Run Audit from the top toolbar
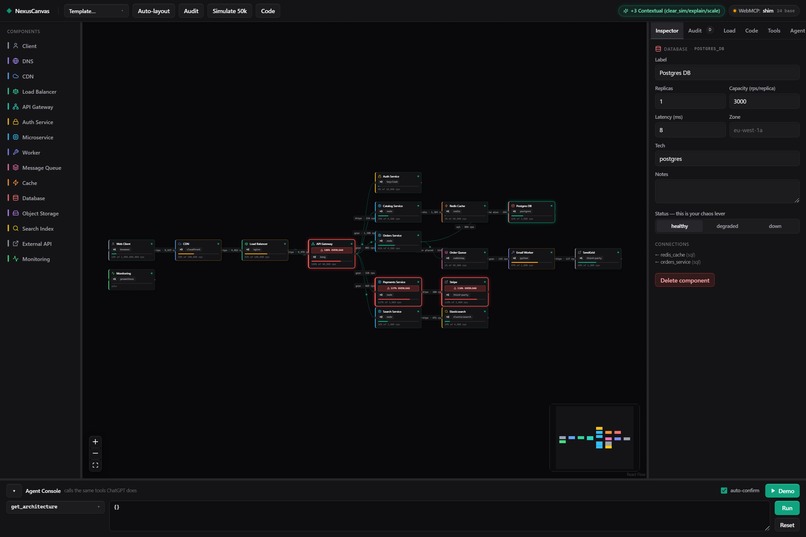Screen dimensions: 806x537 [x=191, y=11]
